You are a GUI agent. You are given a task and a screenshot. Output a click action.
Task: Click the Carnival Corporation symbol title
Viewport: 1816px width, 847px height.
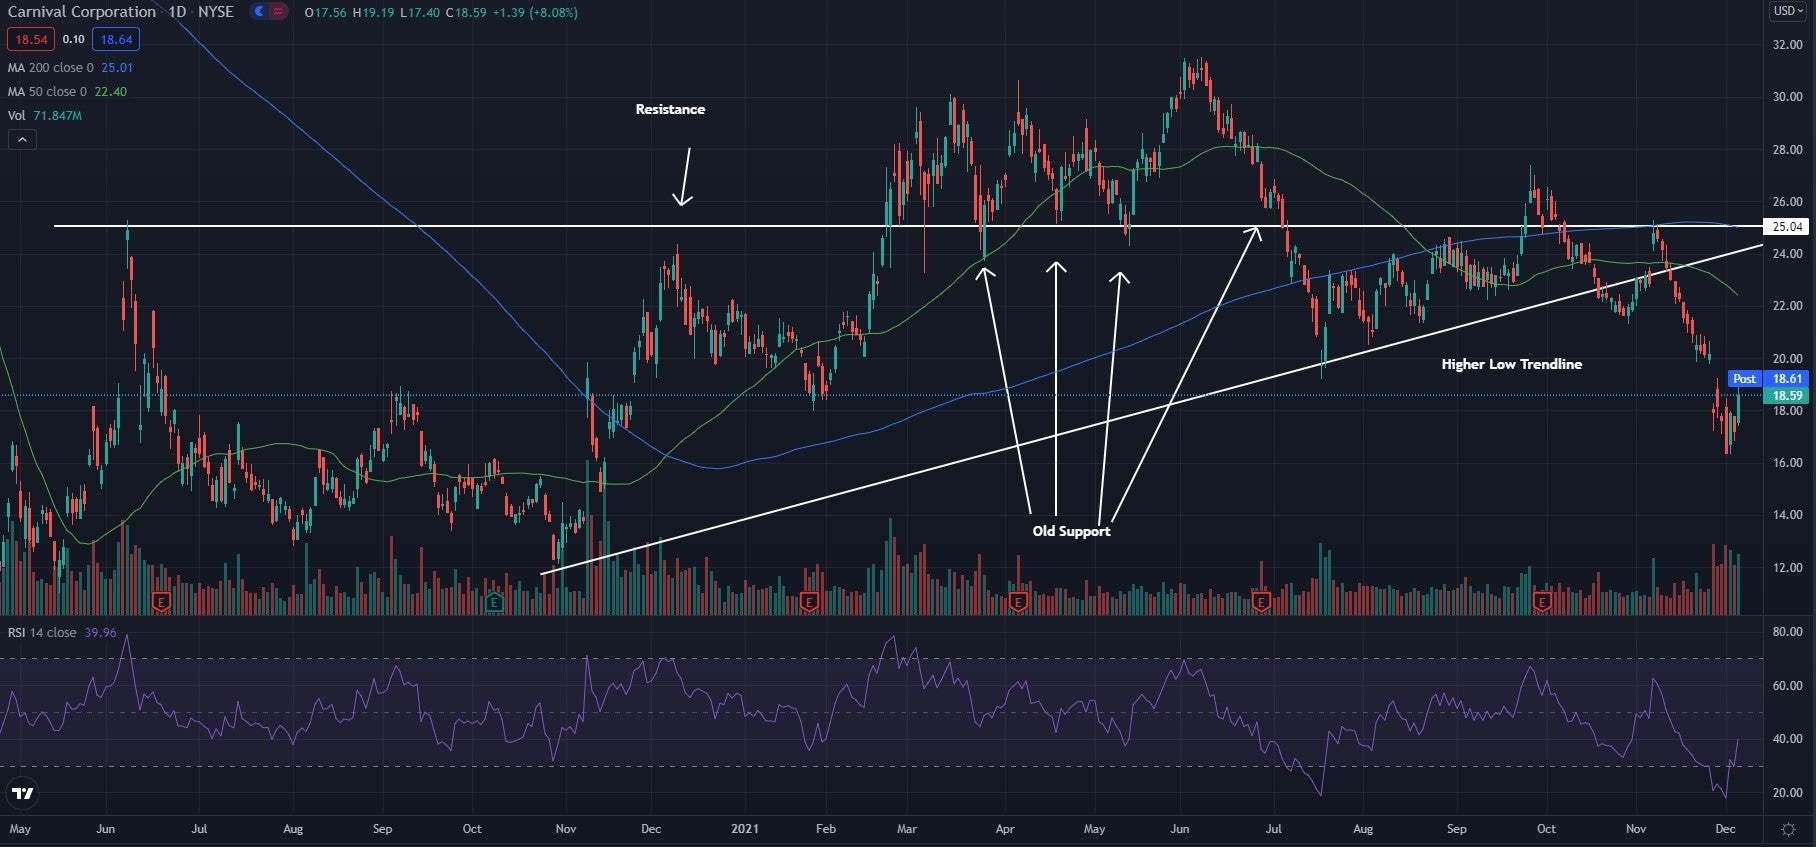[x=82, y=12]
